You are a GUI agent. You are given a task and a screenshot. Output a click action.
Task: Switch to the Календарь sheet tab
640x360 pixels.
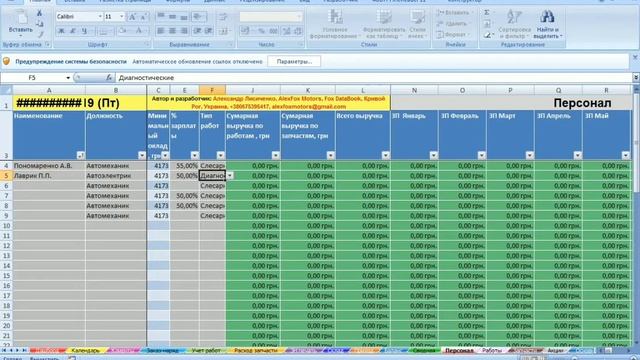click(x=86, y=351)
